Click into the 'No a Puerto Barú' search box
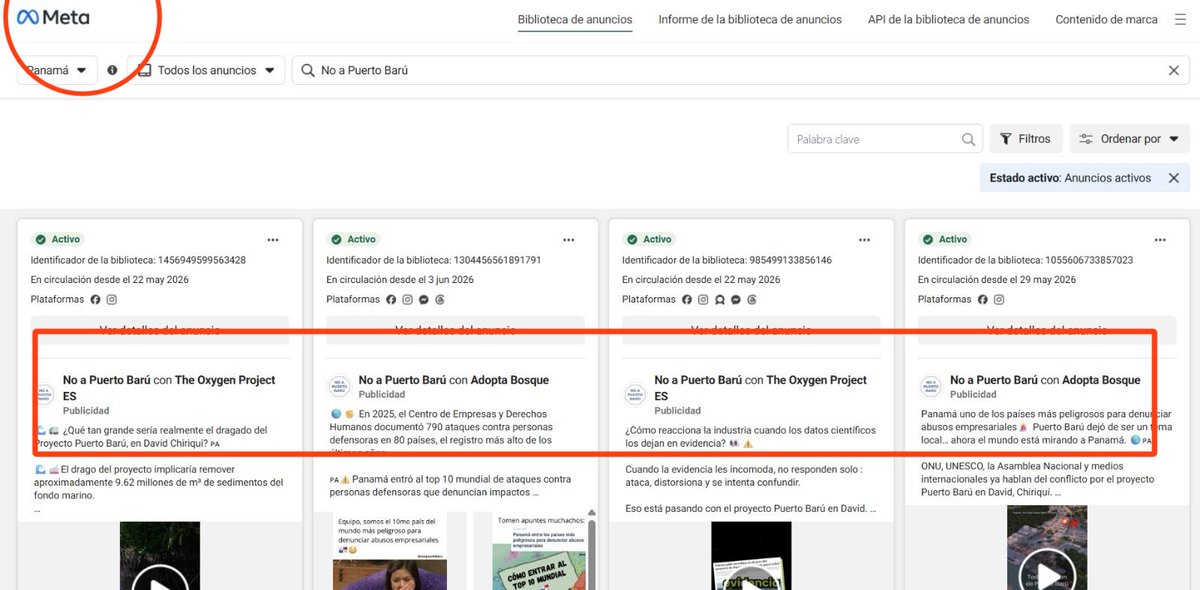 click(740, 70)
